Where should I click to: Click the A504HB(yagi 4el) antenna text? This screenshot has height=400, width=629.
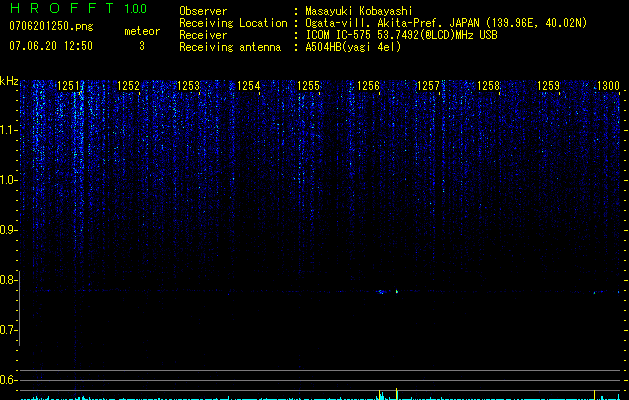click(x=353, y=47)
